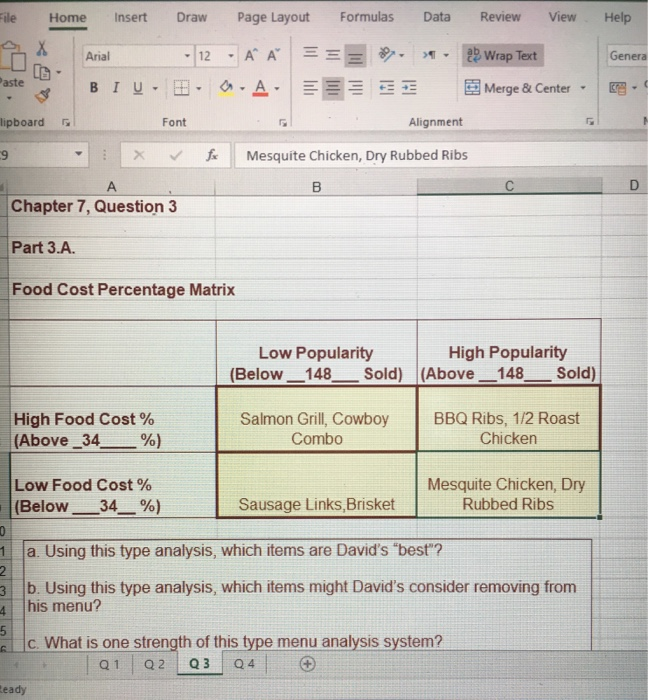Open the Copy options dropdown arrow
Image resolution: width=648 pixels, height=700 pixels.
(58, 72)
